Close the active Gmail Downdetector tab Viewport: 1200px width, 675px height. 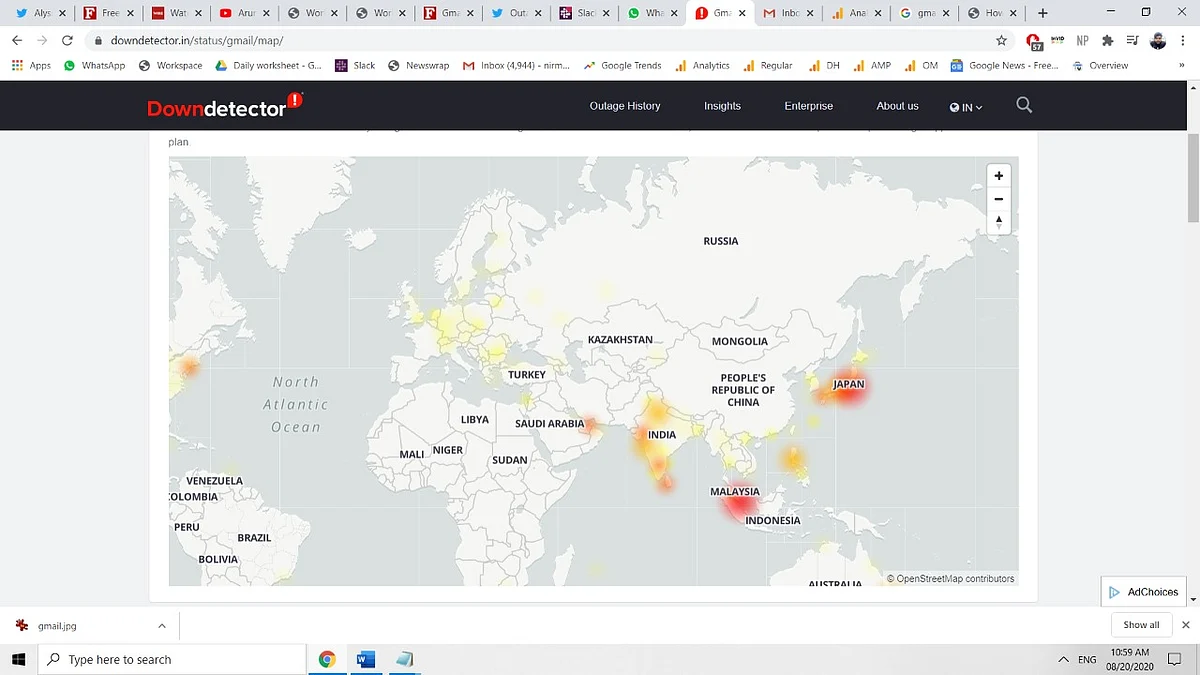click(x=742, y=13)
